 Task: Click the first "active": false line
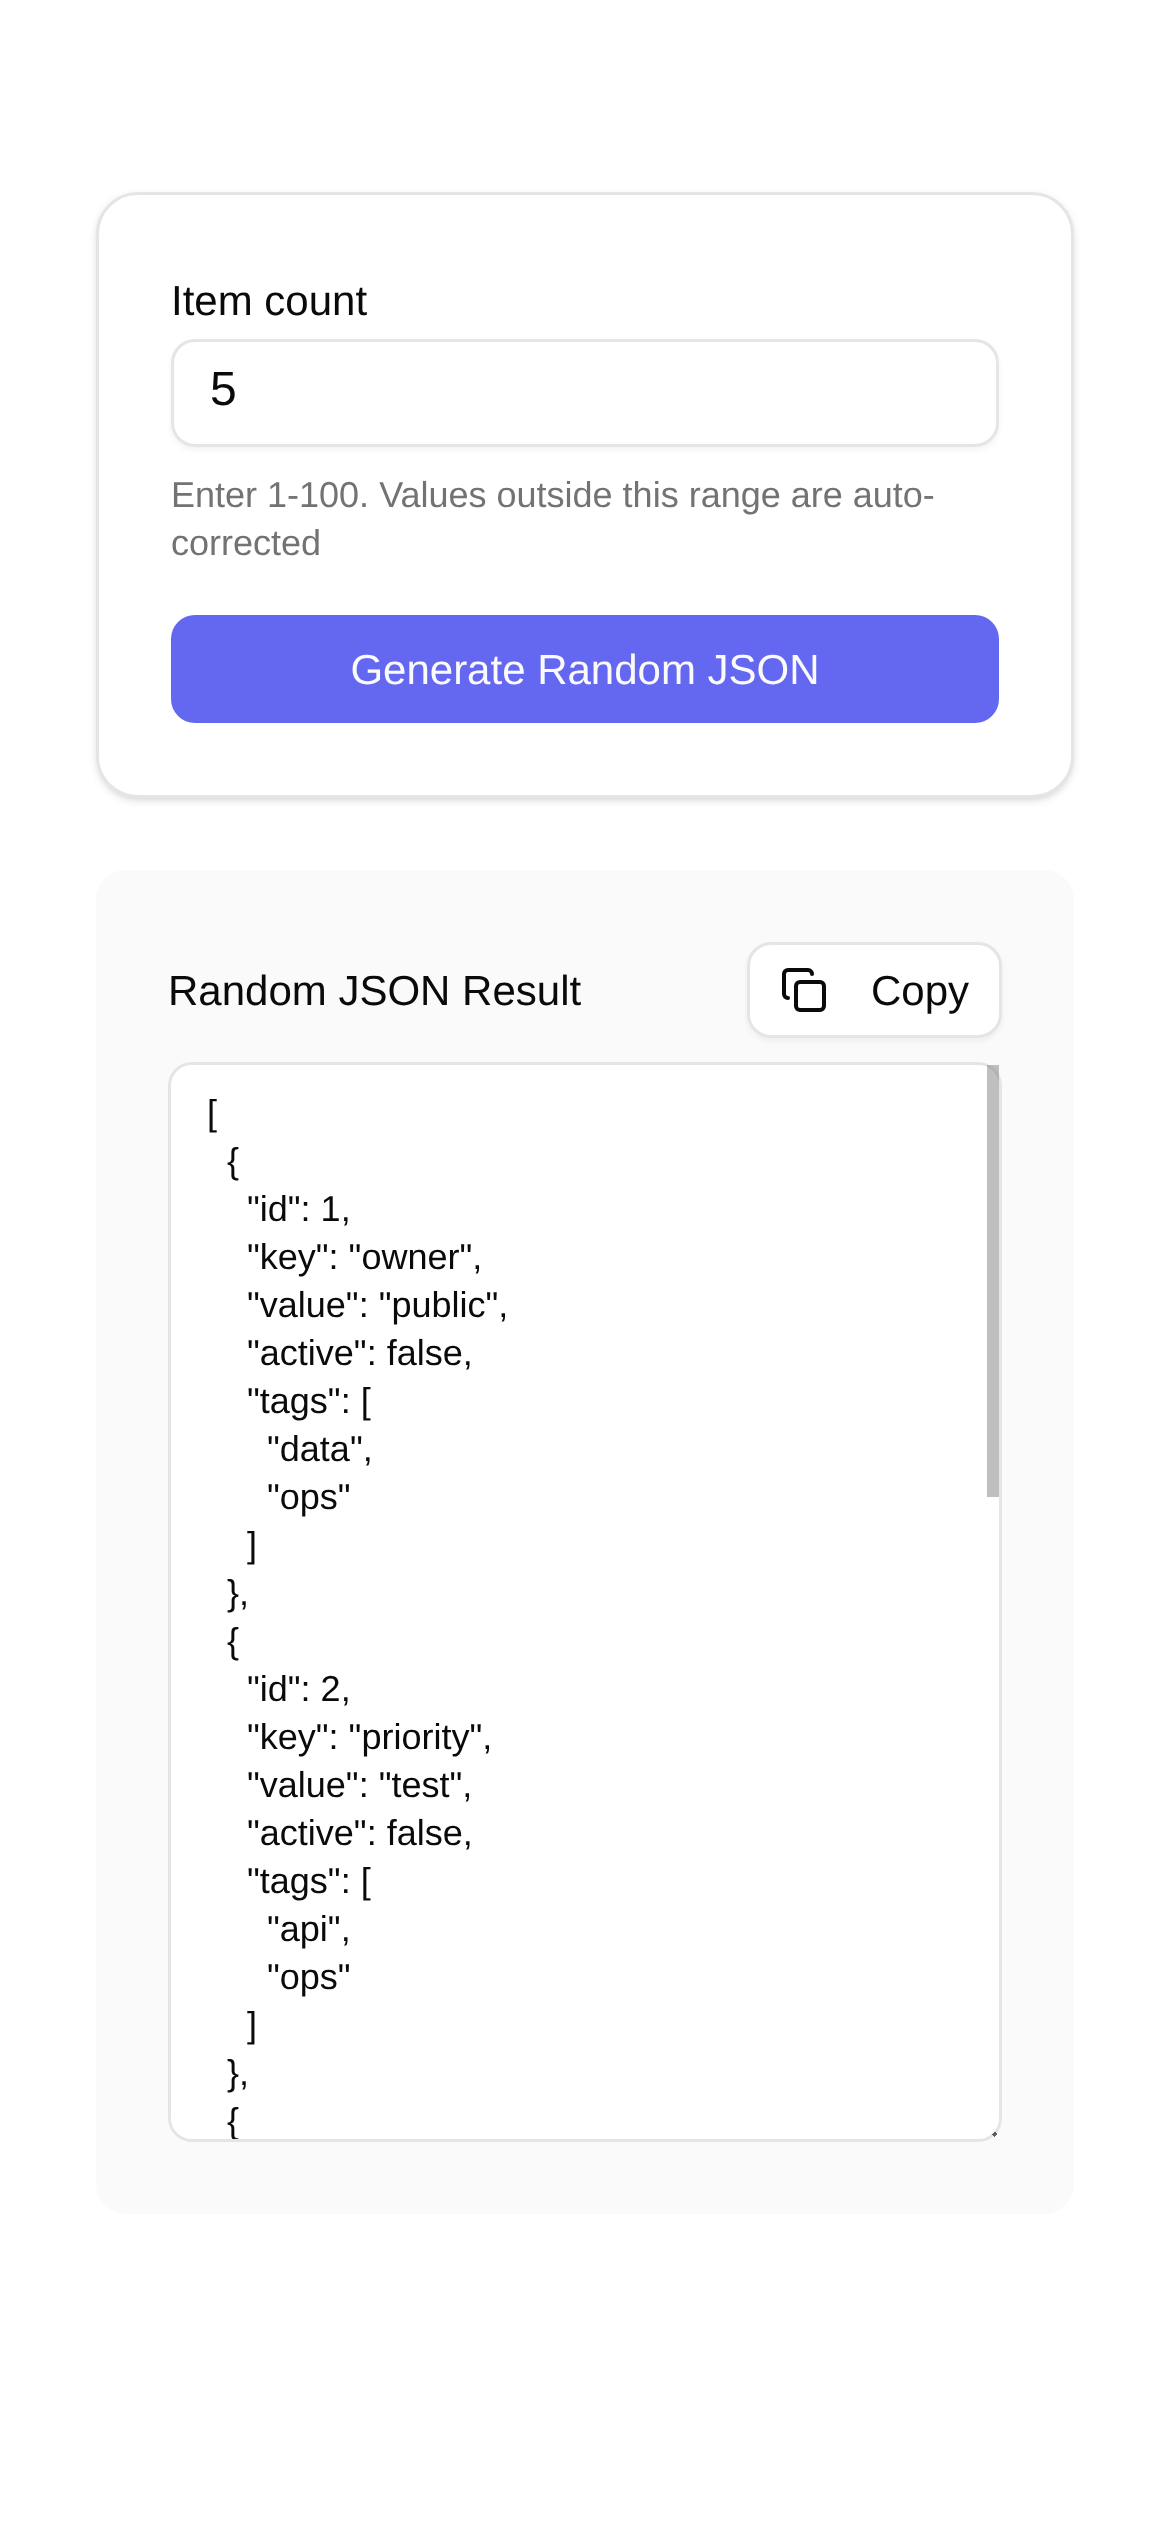click(x=357, y=1353)
